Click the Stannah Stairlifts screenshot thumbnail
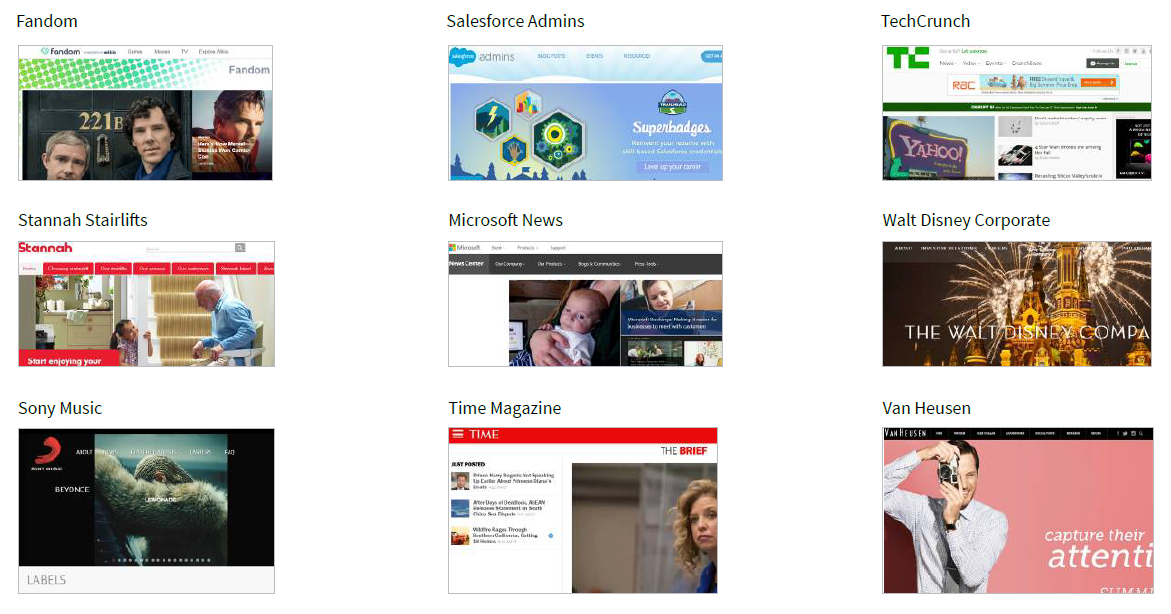Image resolution: width=1171 pixels, height=614 pixels. pos(146,304)
